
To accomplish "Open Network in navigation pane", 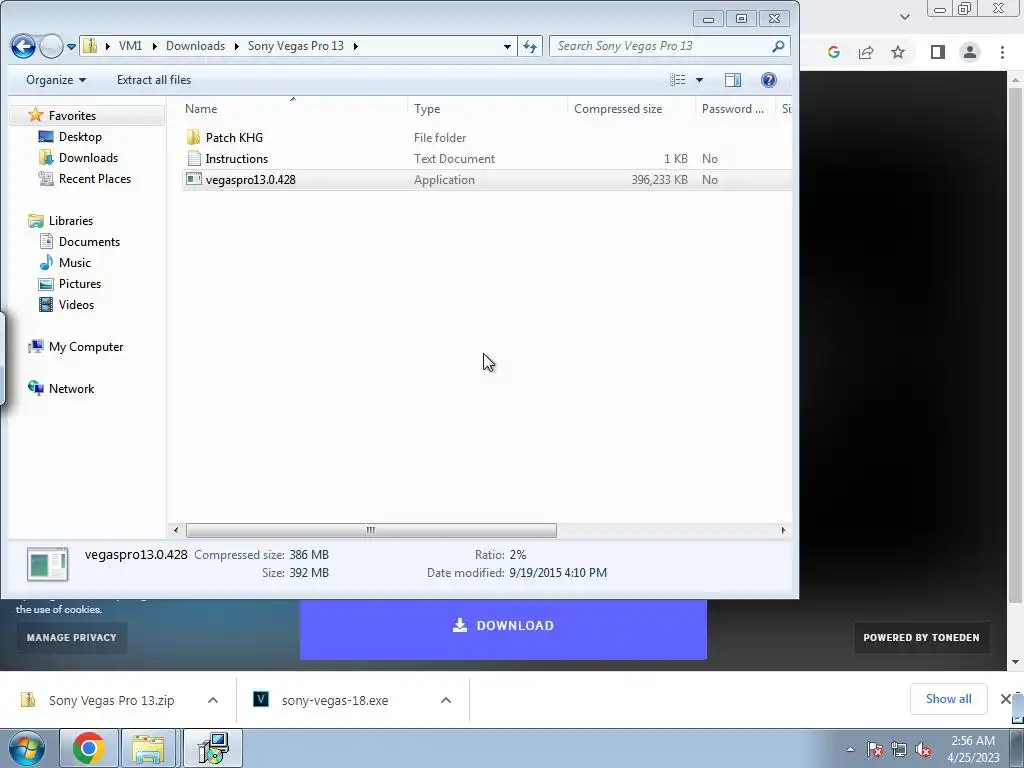I will pos(71,389).
